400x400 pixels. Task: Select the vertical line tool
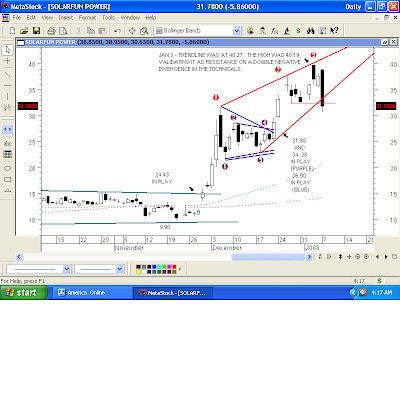8,97
